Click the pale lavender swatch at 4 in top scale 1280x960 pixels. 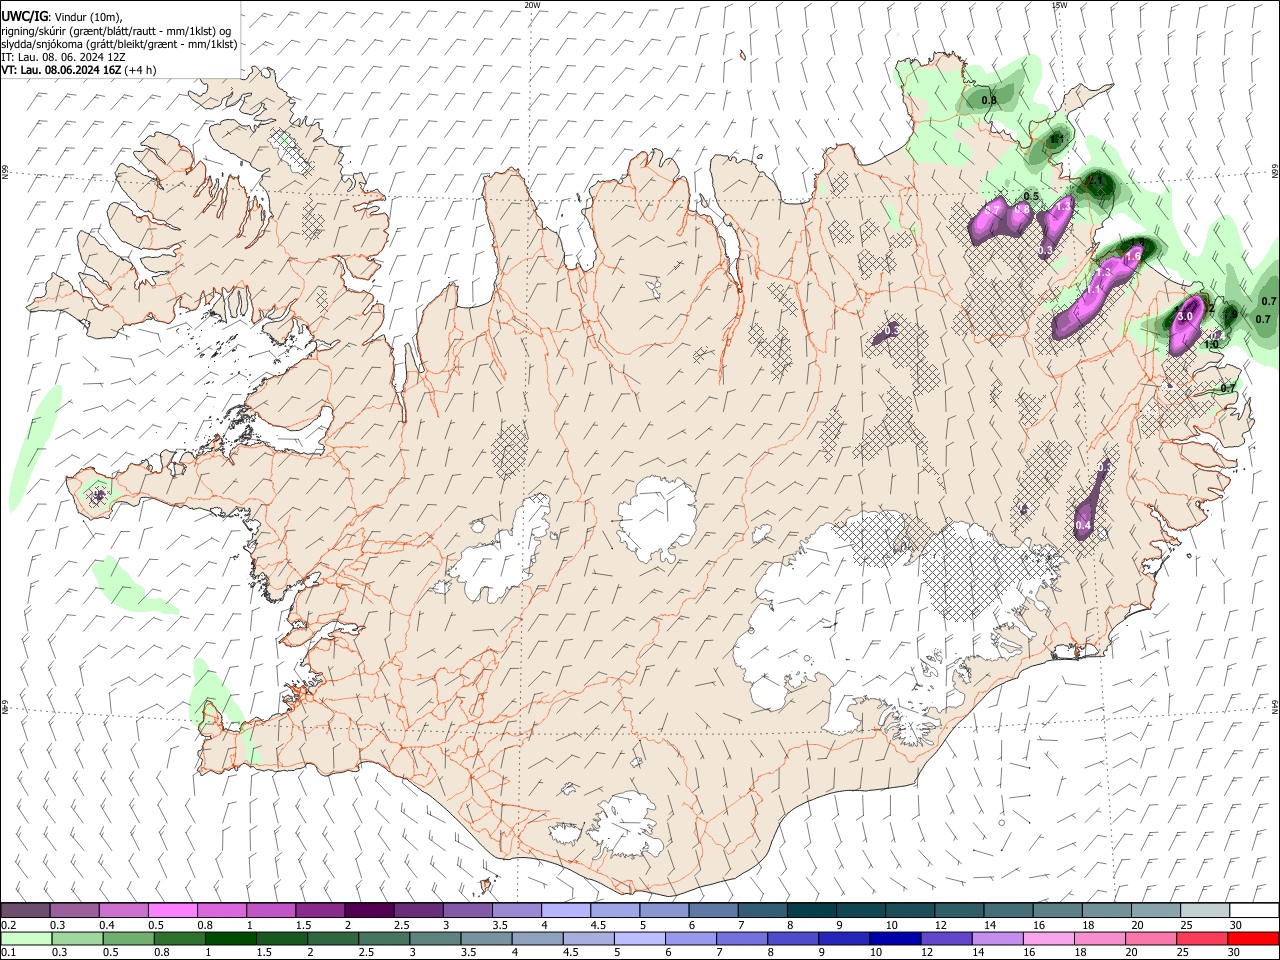565,910
